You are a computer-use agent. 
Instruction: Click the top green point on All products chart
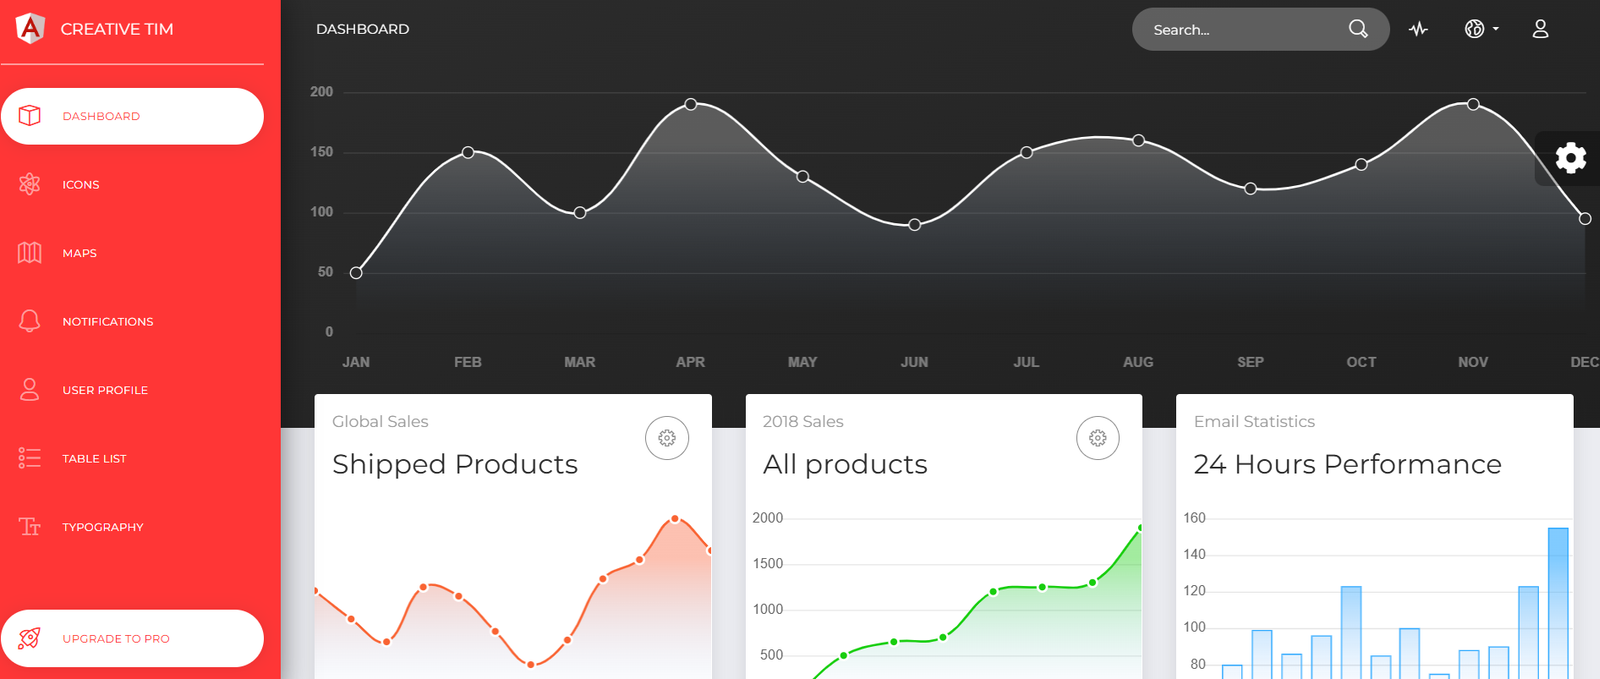click(x=1139, y=527)
